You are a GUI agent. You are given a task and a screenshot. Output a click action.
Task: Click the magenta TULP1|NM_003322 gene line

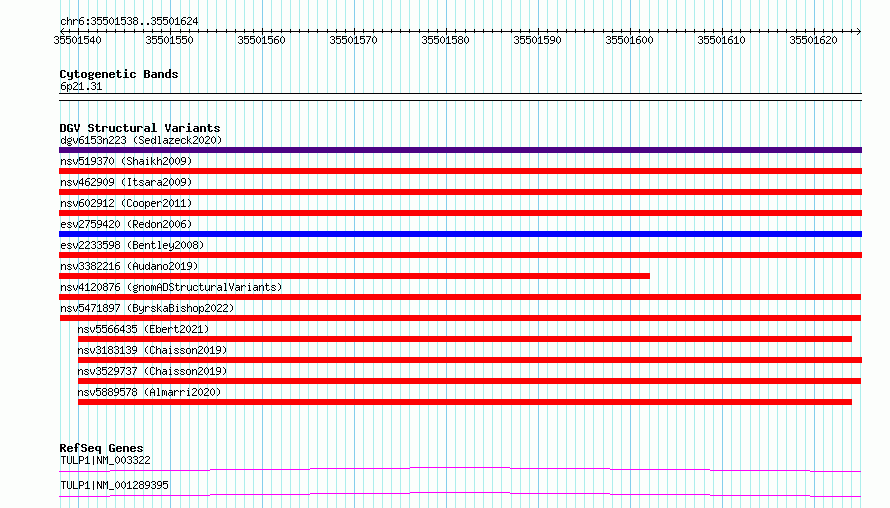point(460,469)
